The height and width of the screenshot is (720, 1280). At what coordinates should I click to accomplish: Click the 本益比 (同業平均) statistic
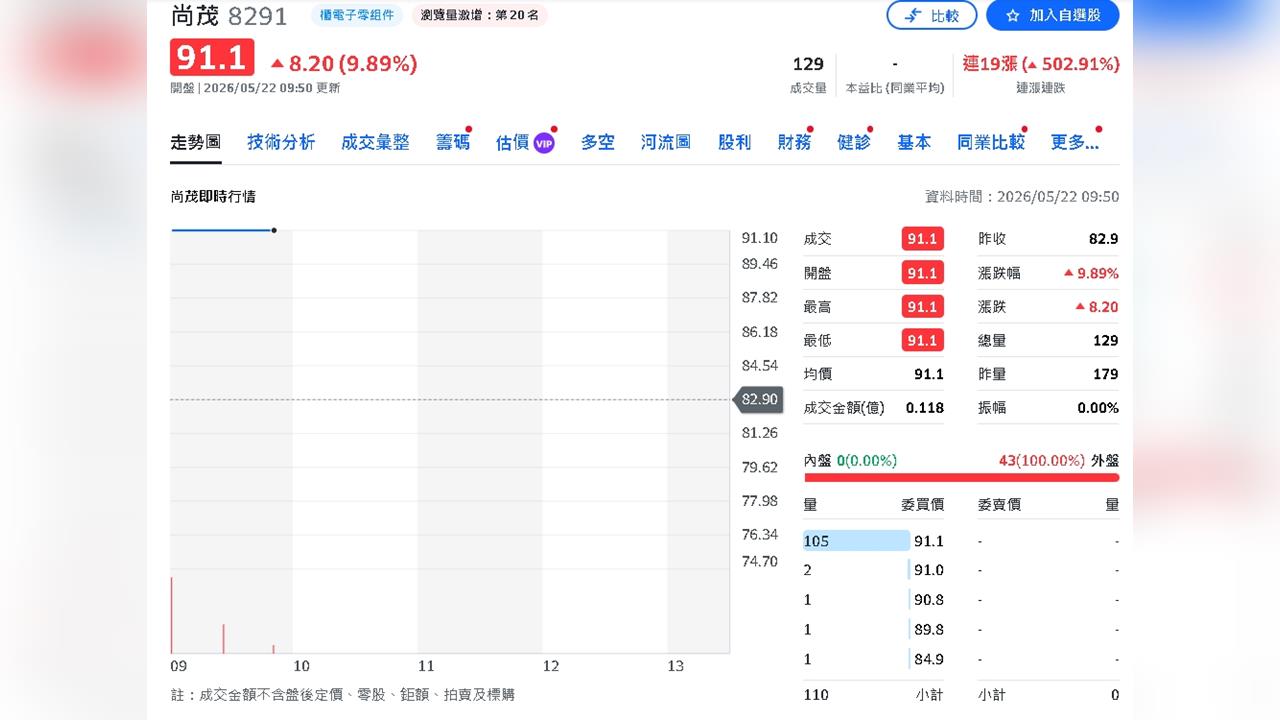tap(894, 74)
